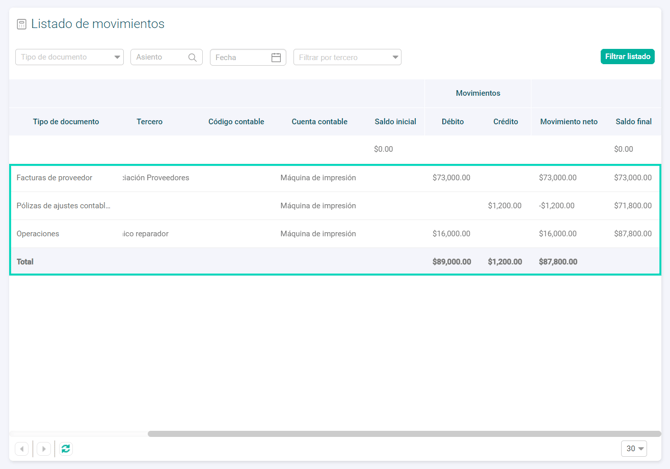Screen dimensions: 670x469
Task: Click the refresh list icon
Action: tap(66, 449)
